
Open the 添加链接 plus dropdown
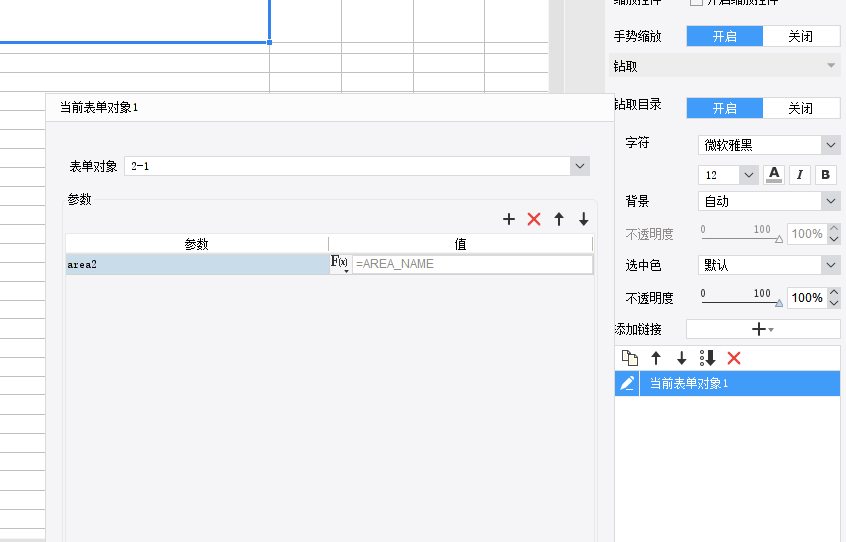point(763,329)
